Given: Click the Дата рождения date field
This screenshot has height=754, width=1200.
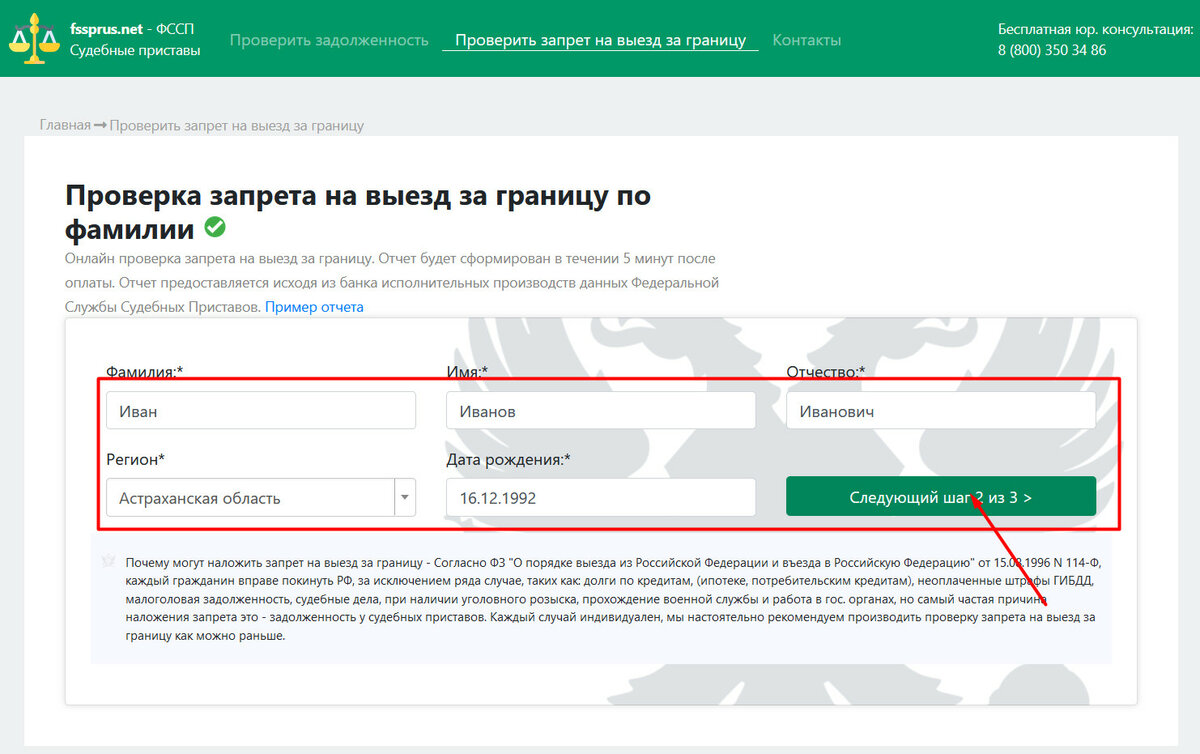Looking at the screenshot, I should tap(600, 497).
